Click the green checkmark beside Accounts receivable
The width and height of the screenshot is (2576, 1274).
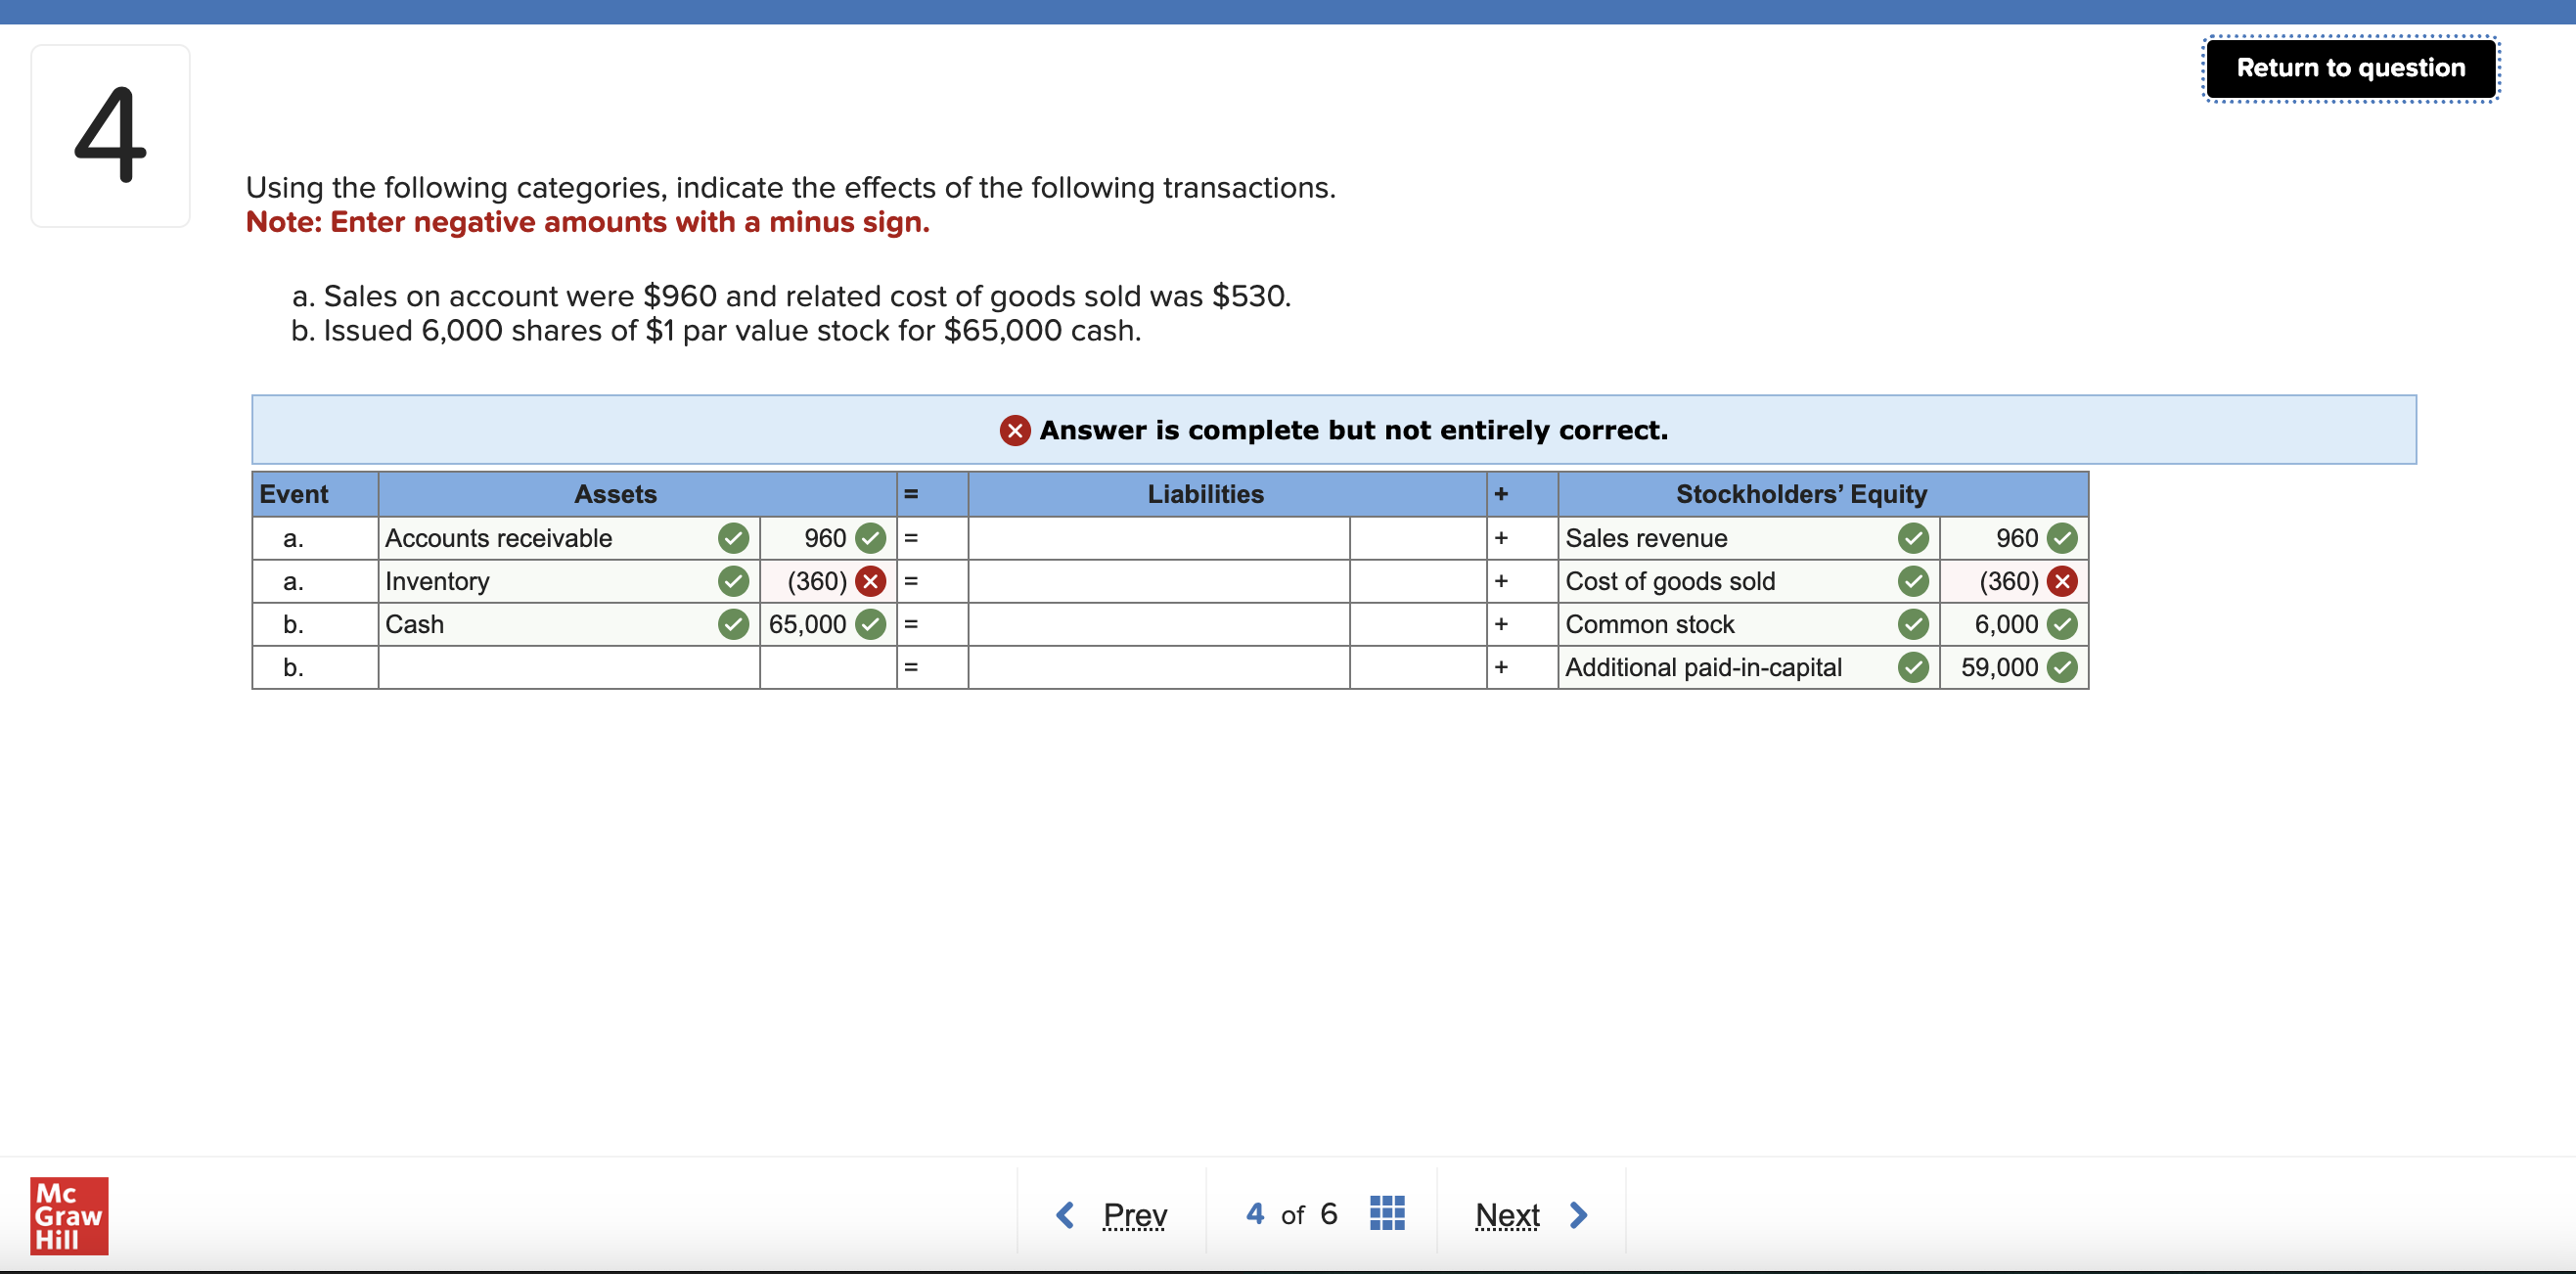(x=733, y=538)
